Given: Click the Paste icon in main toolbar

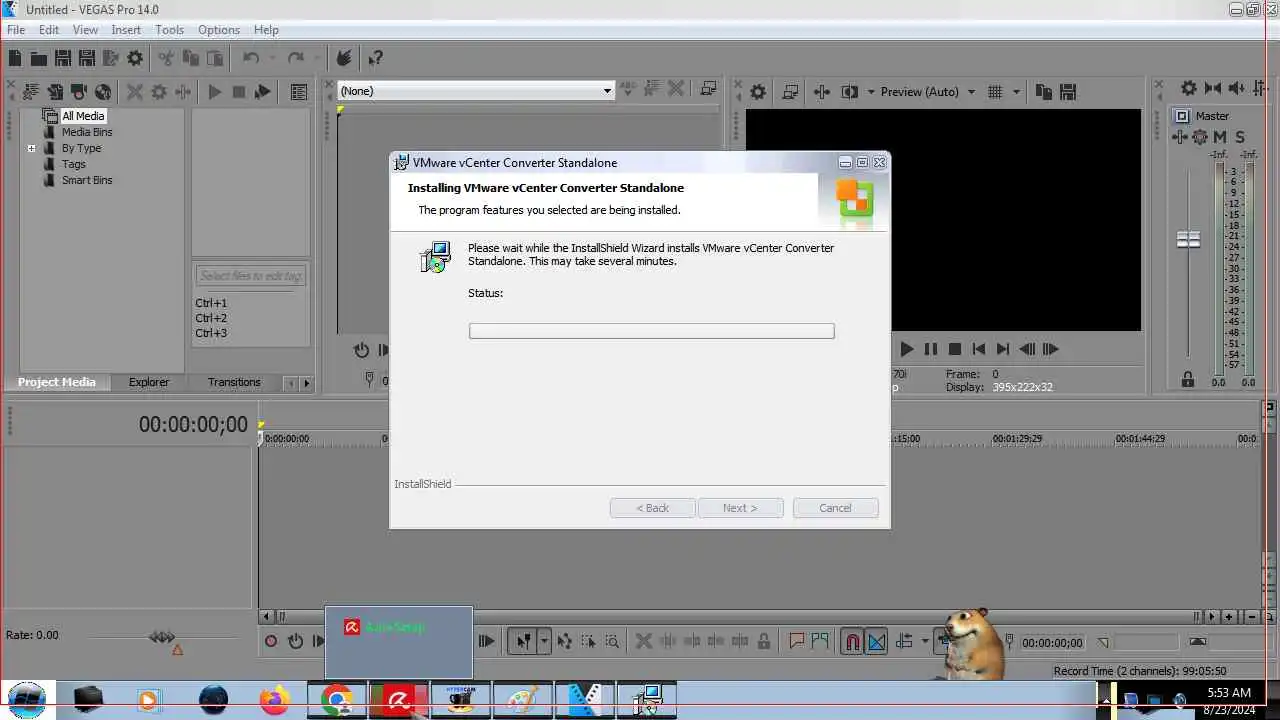Looking at the screenshot, I should (x=215, y=58).
